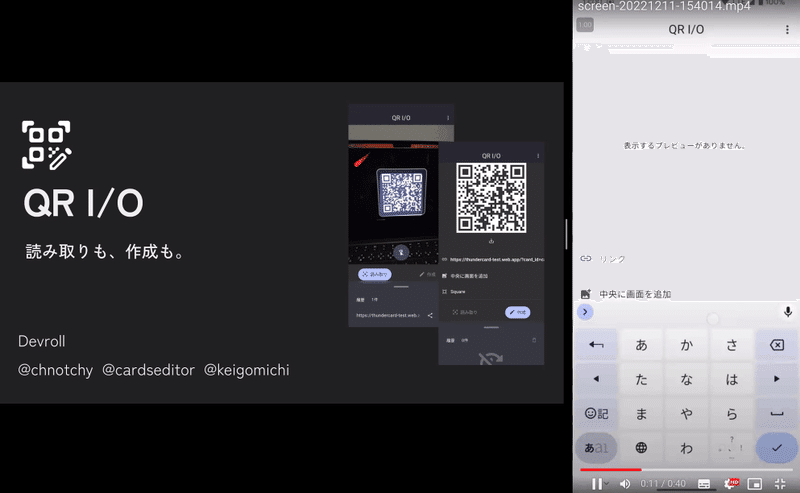Tap the わ key
800x493 pixels.
click(686, 448)
